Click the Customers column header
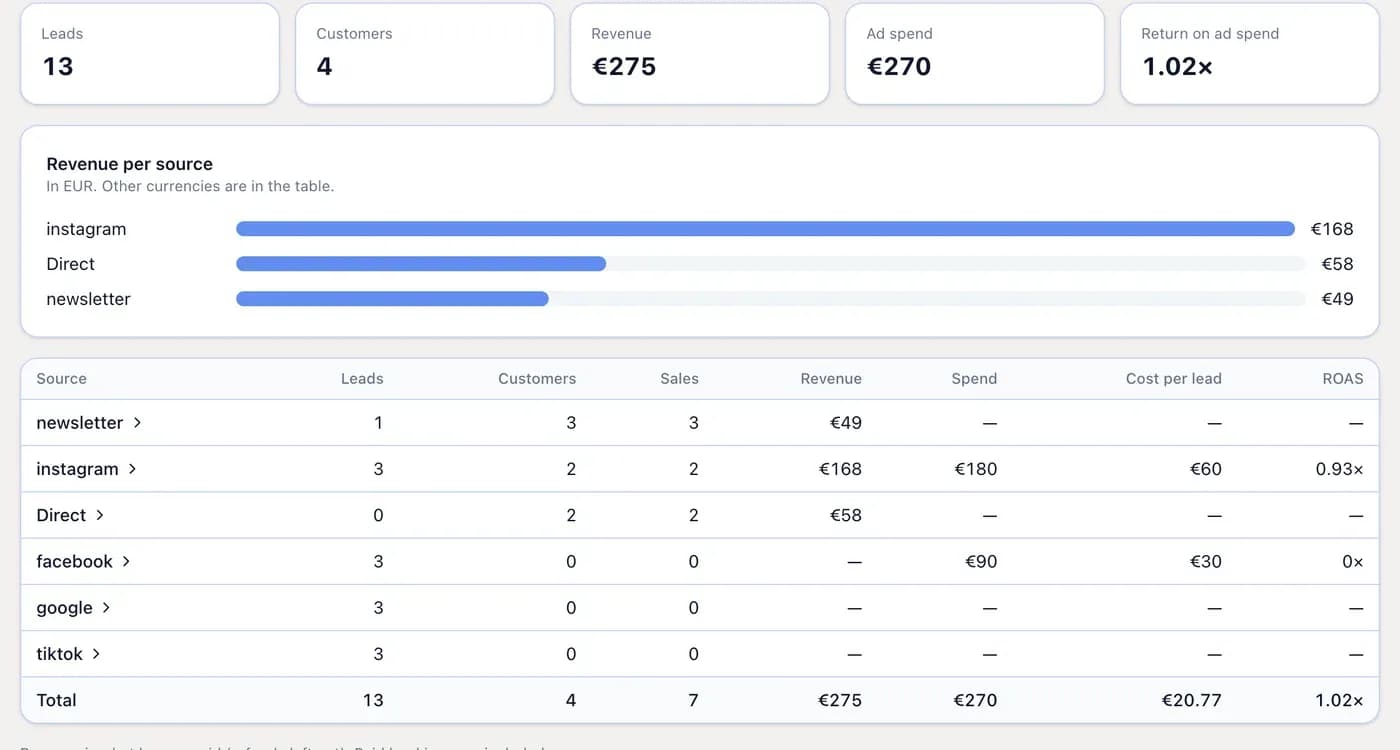 click(x=537, y=379)
